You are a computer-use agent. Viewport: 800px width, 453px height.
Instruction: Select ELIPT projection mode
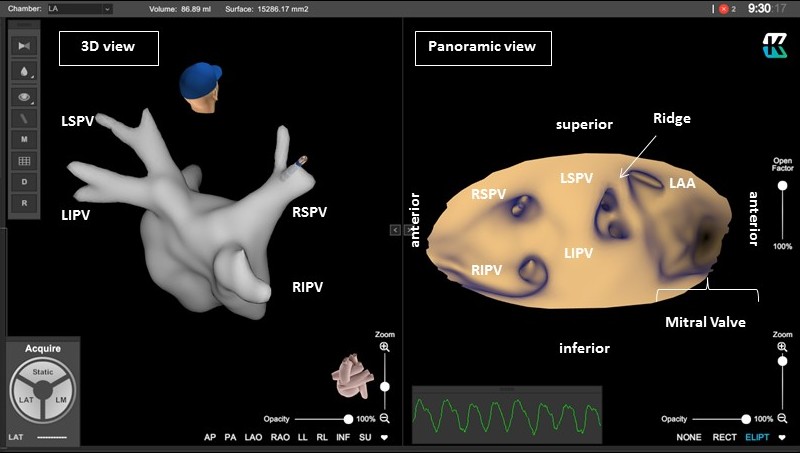tap(759, 438)
